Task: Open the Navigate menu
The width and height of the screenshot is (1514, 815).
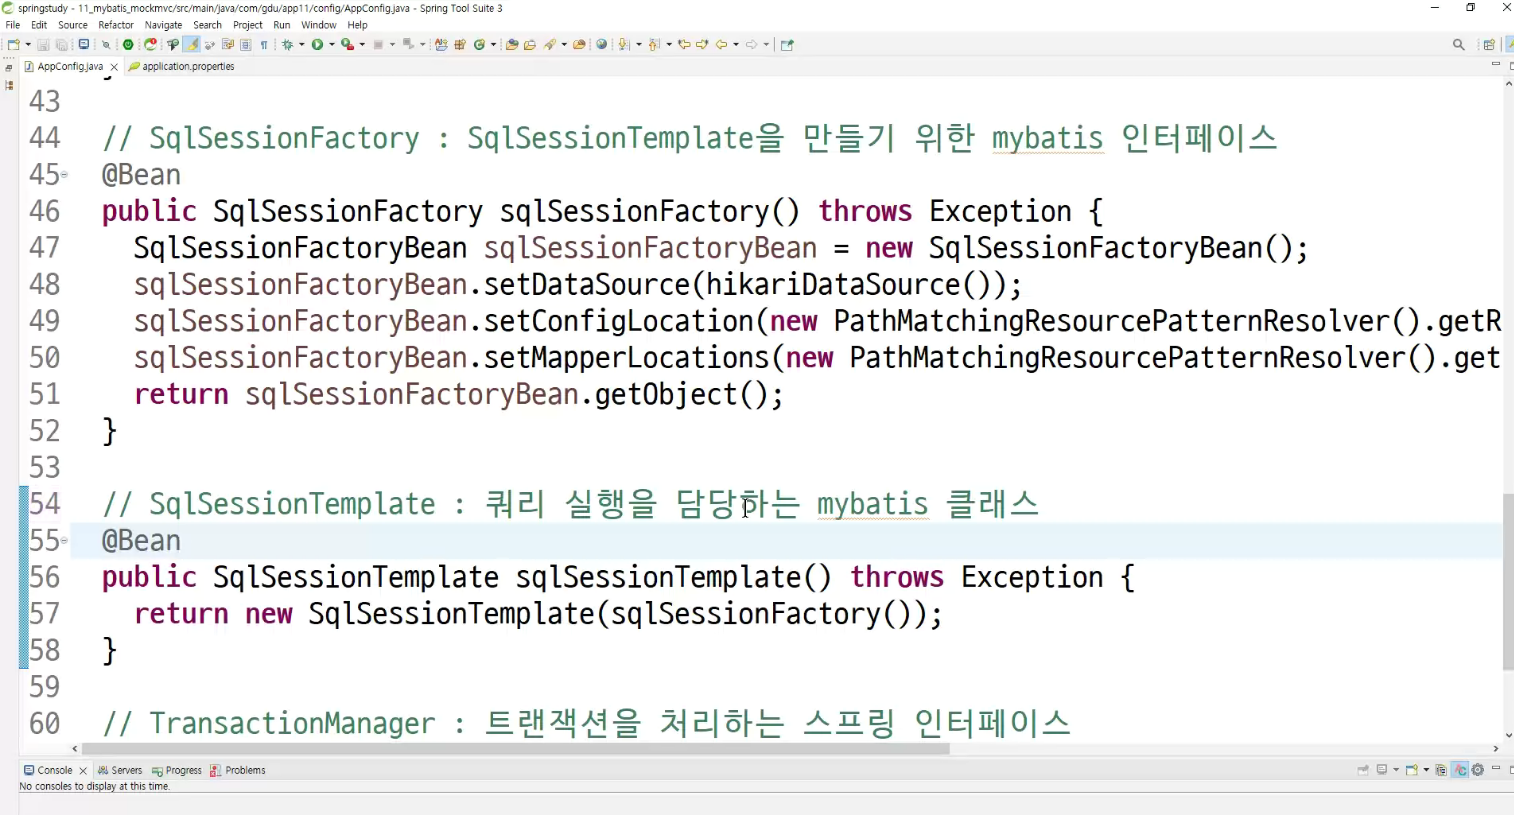Action: (163, 25)
